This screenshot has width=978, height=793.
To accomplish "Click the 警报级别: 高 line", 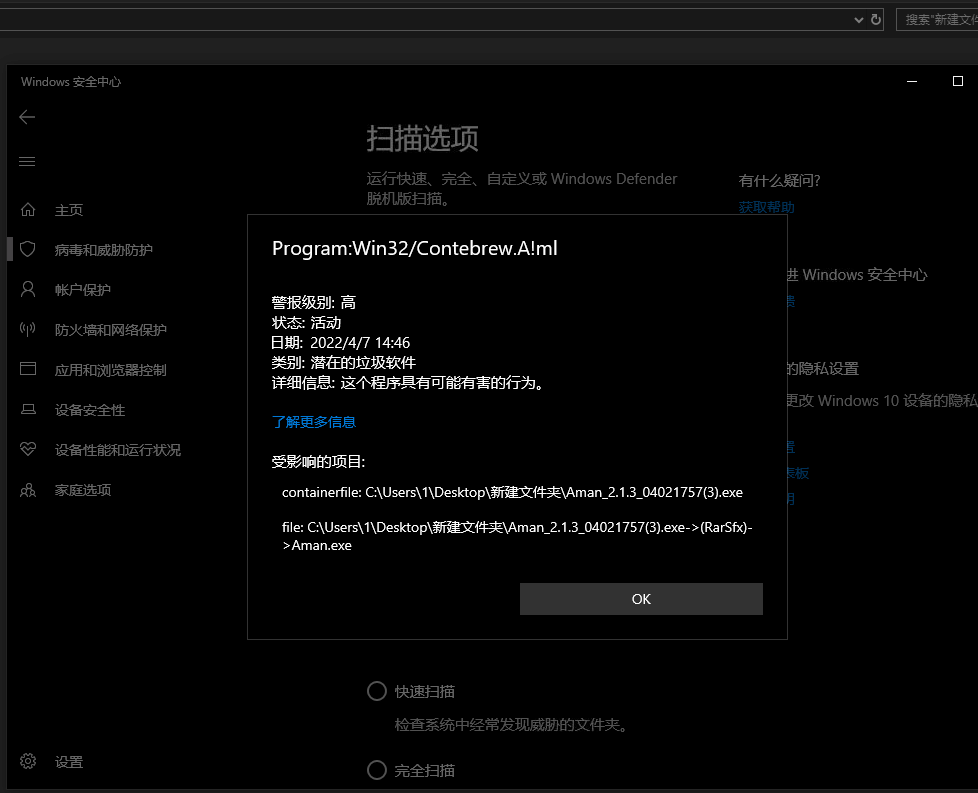I will click(x=314, y=303).
